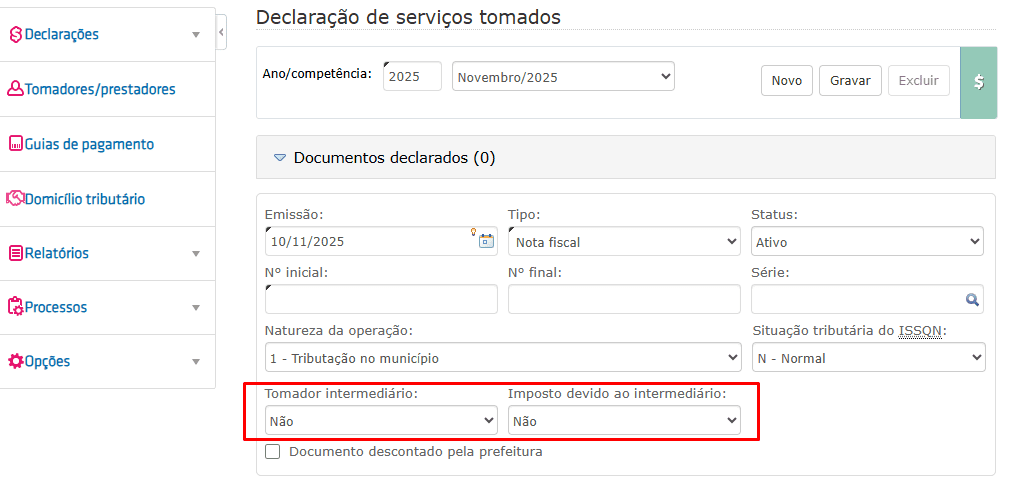This screenshot has width=1016, height=478.
Task: Open the Opções menu item
Action: point(108,361)
